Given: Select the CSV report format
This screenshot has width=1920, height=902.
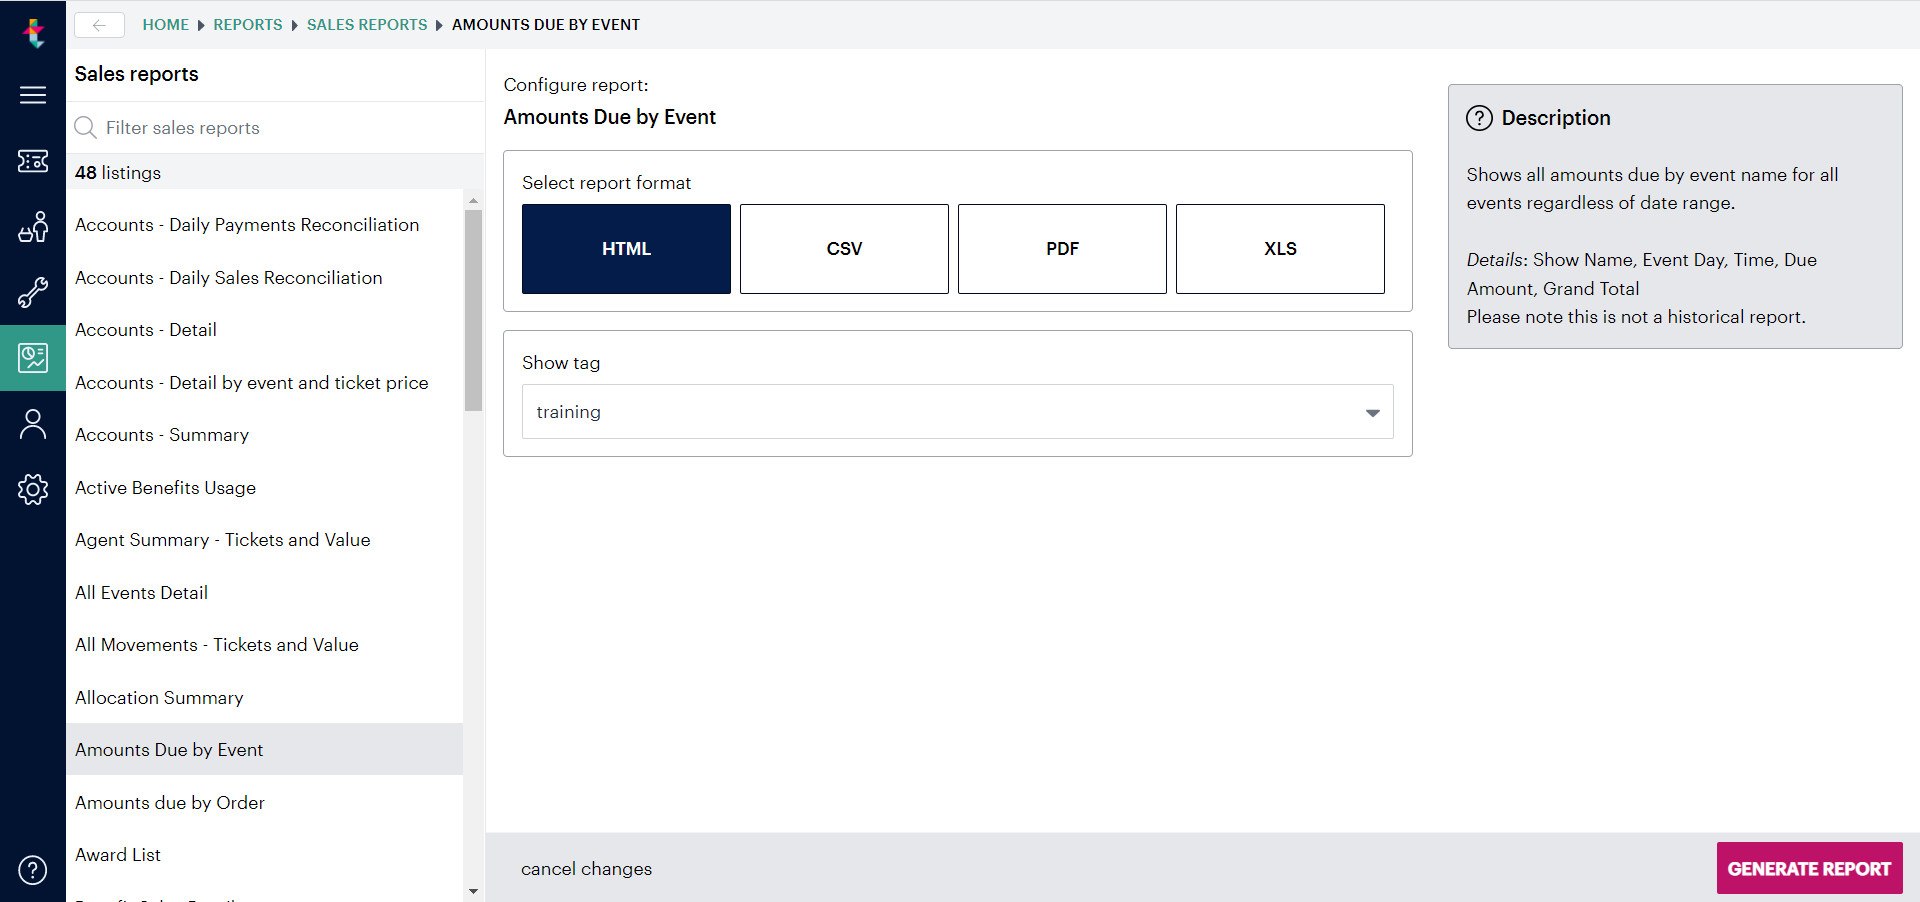Looking at the screenshot, I should [x=844, y=249].
